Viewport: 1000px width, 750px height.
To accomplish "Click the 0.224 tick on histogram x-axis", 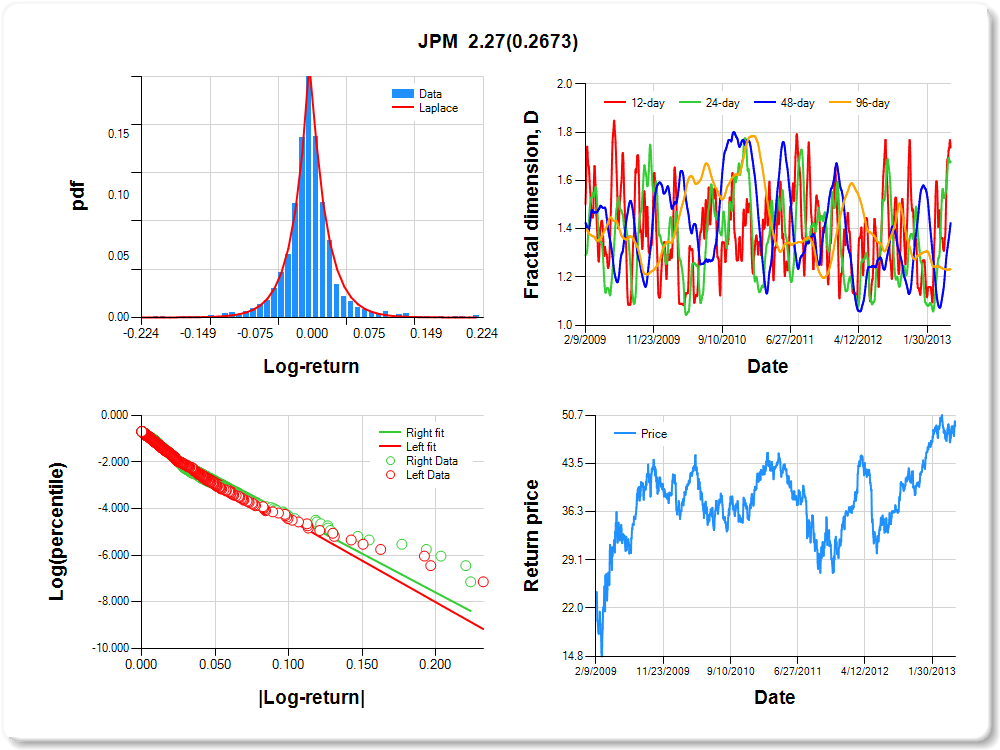I will [x=482, y=334].
